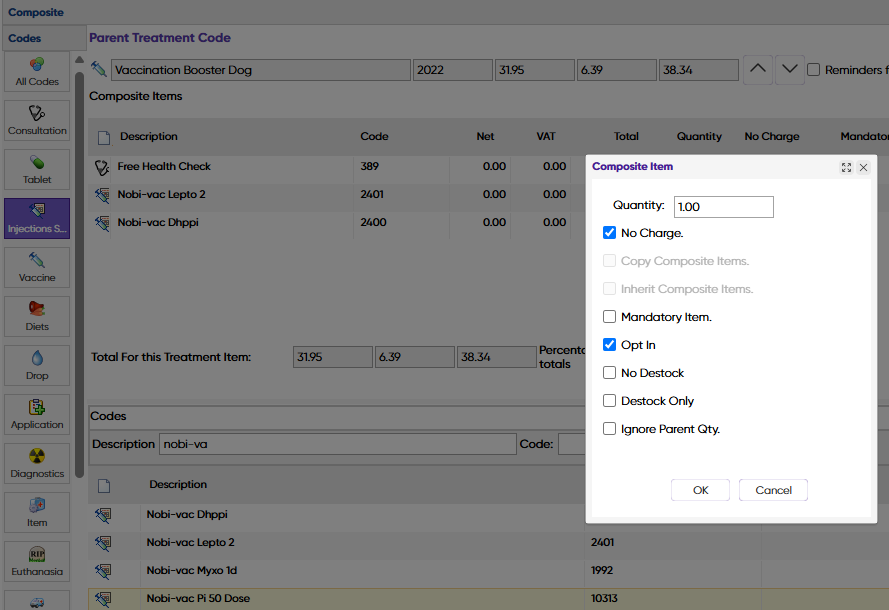Select the Vaccine category icon
Screen dimensions: 889x610
(x=37, y=267)
